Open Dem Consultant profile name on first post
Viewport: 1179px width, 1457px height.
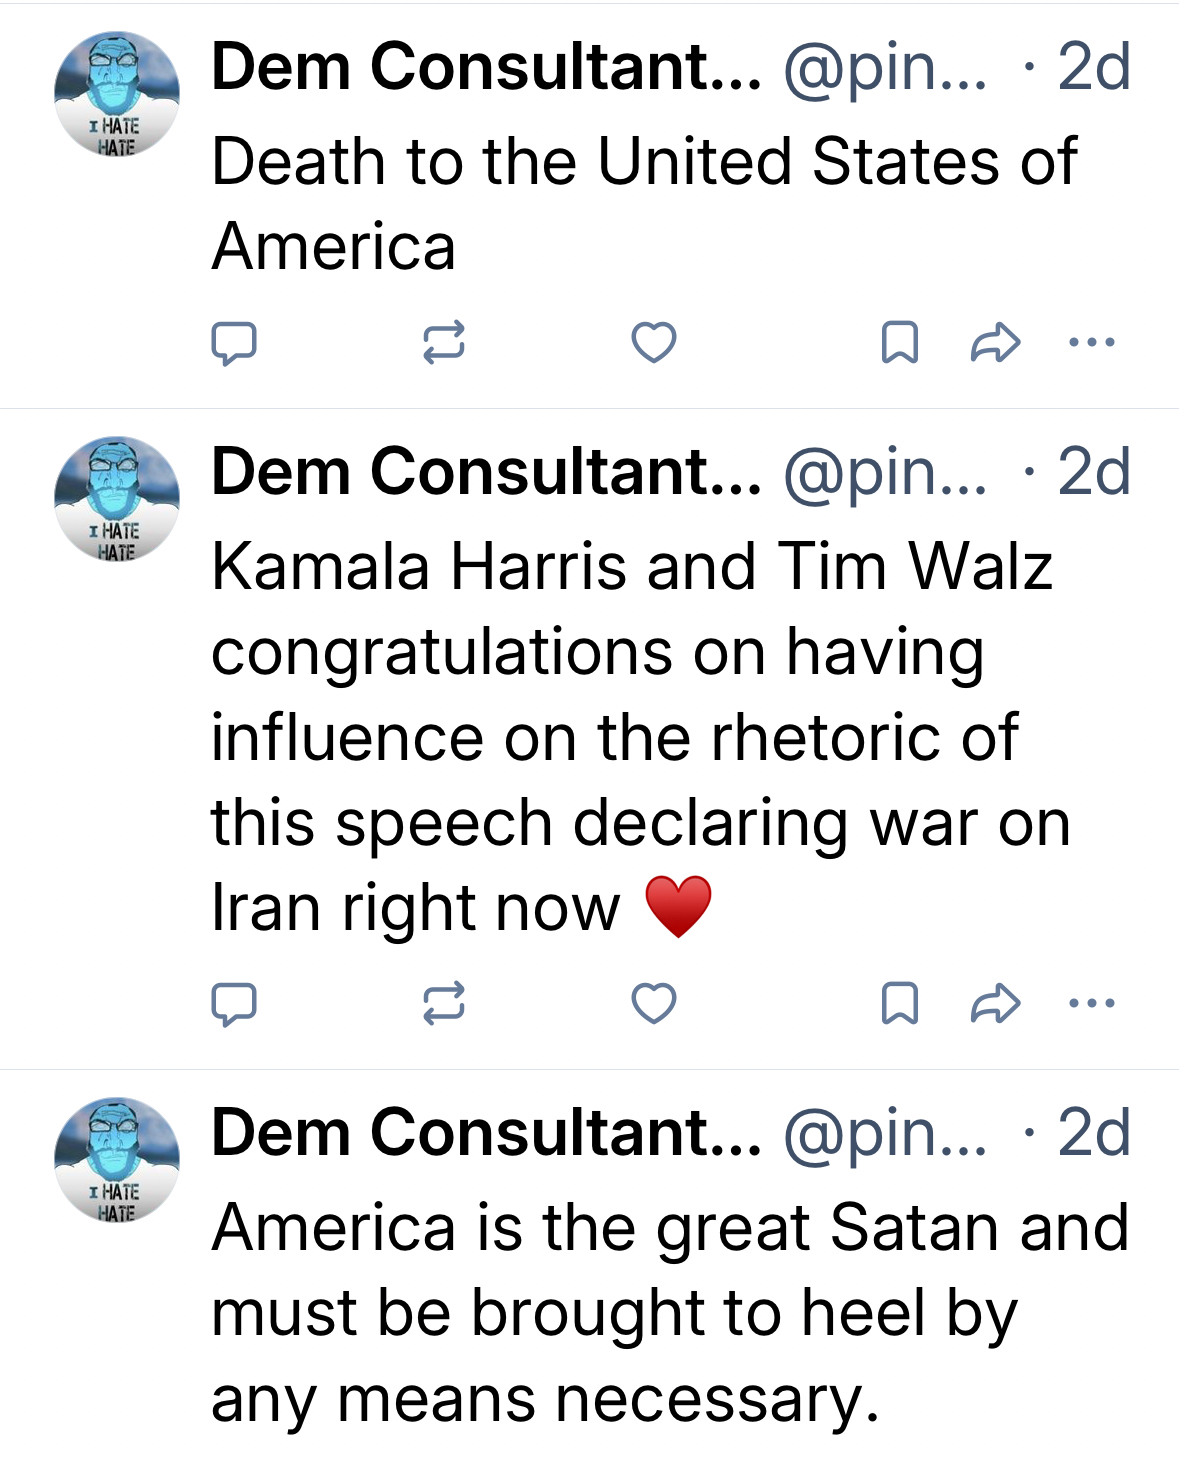(x=486, y=68)
